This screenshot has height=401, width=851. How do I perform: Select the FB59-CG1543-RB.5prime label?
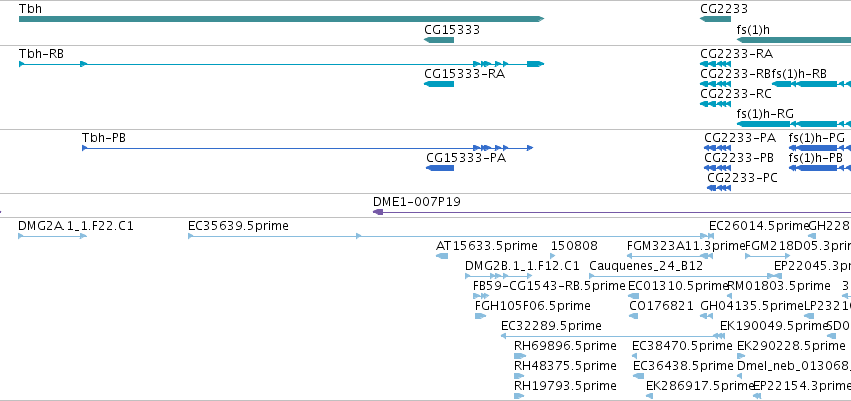(x=549, y=286)
